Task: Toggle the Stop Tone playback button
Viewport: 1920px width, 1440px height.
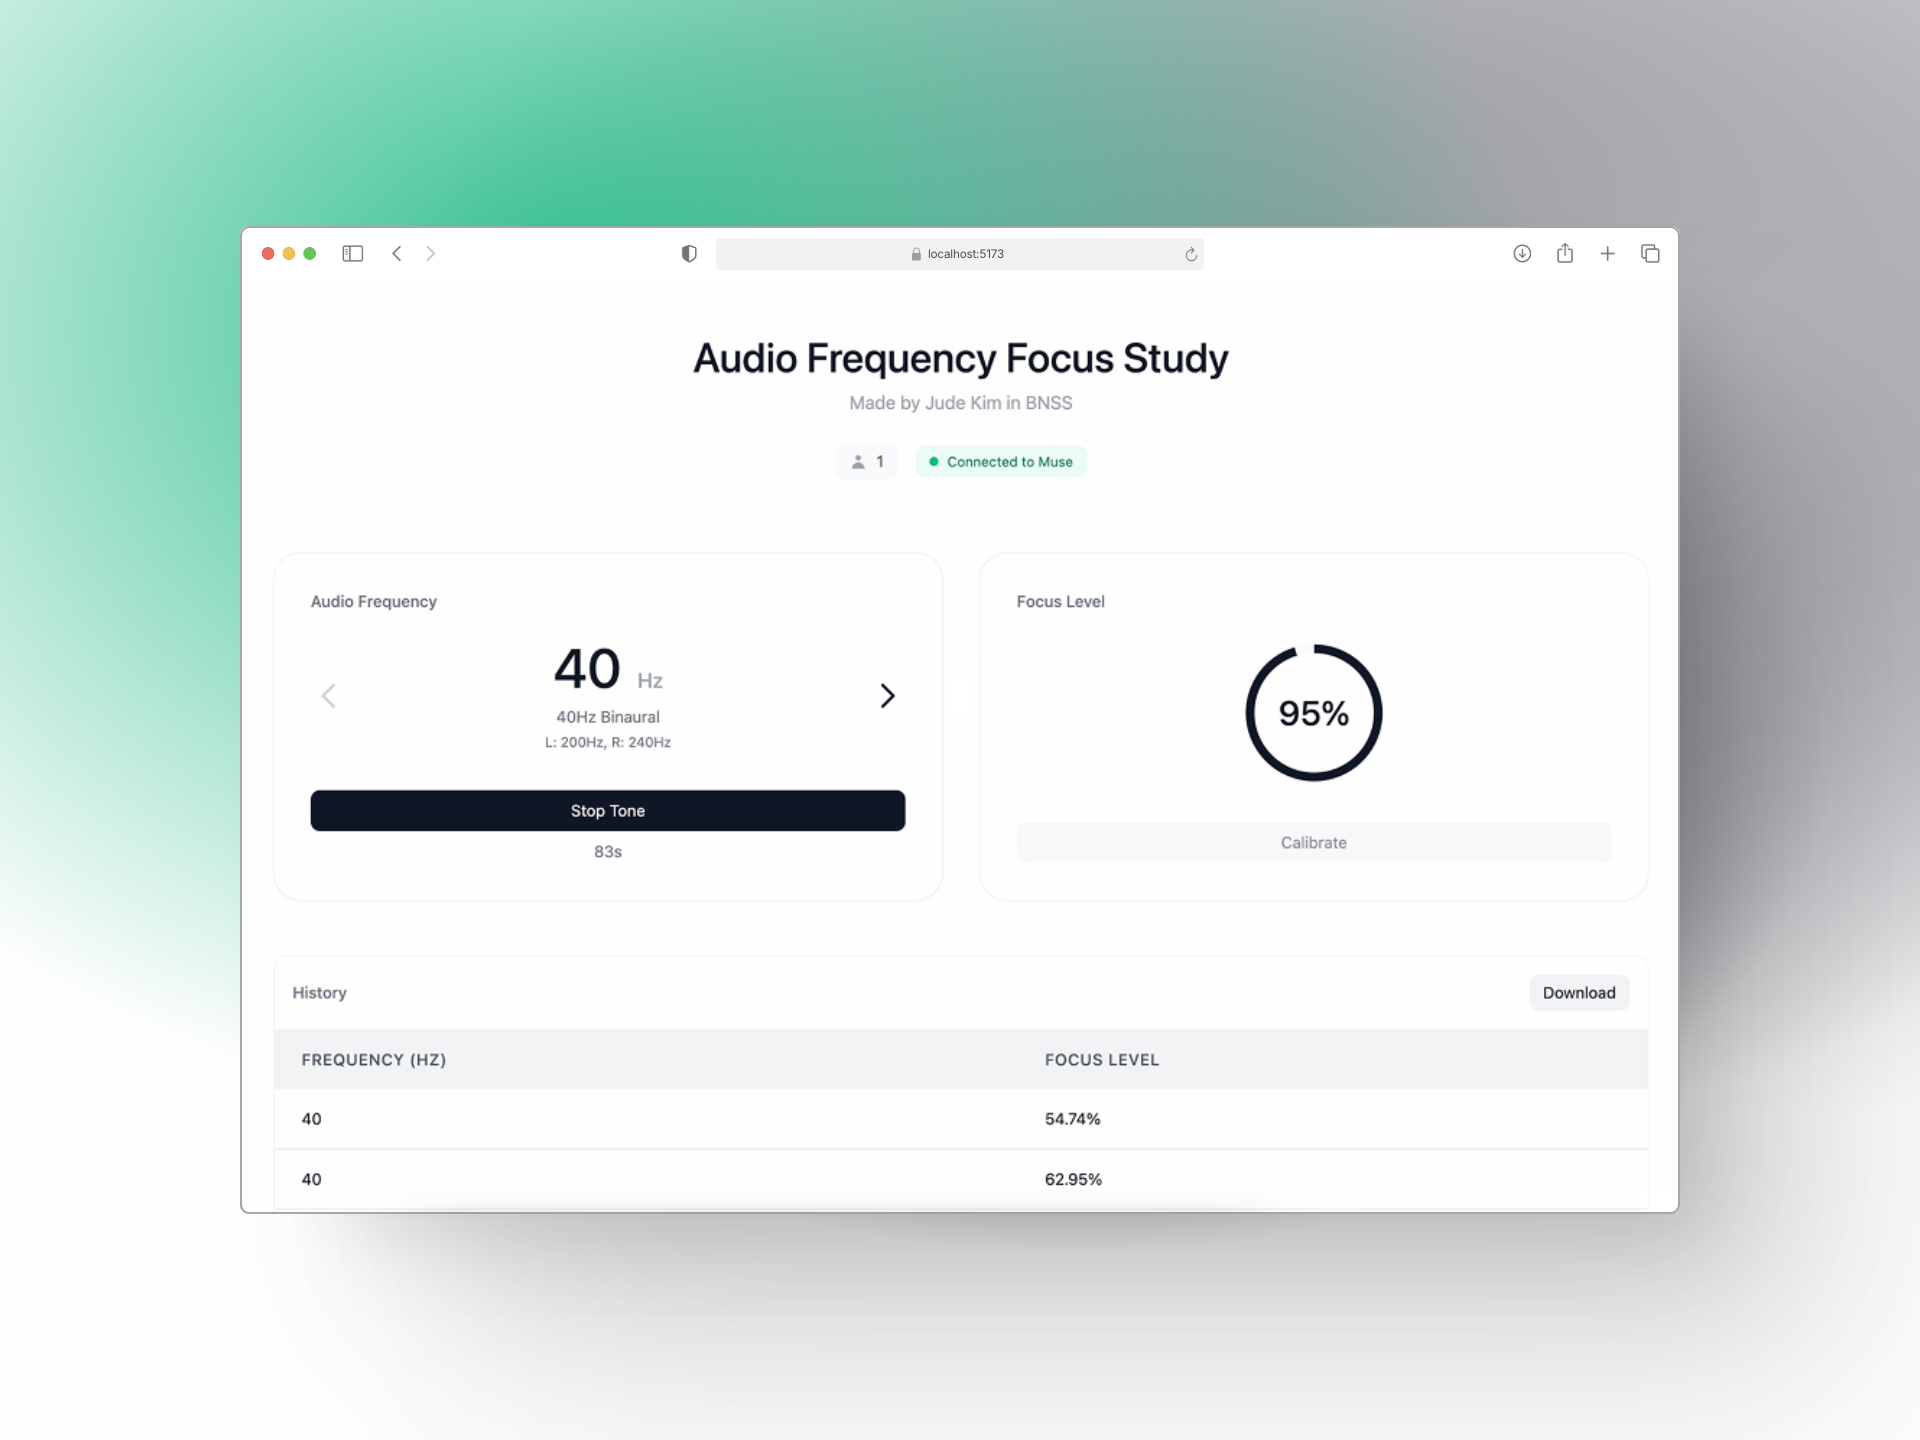Action: coord(606,809)
